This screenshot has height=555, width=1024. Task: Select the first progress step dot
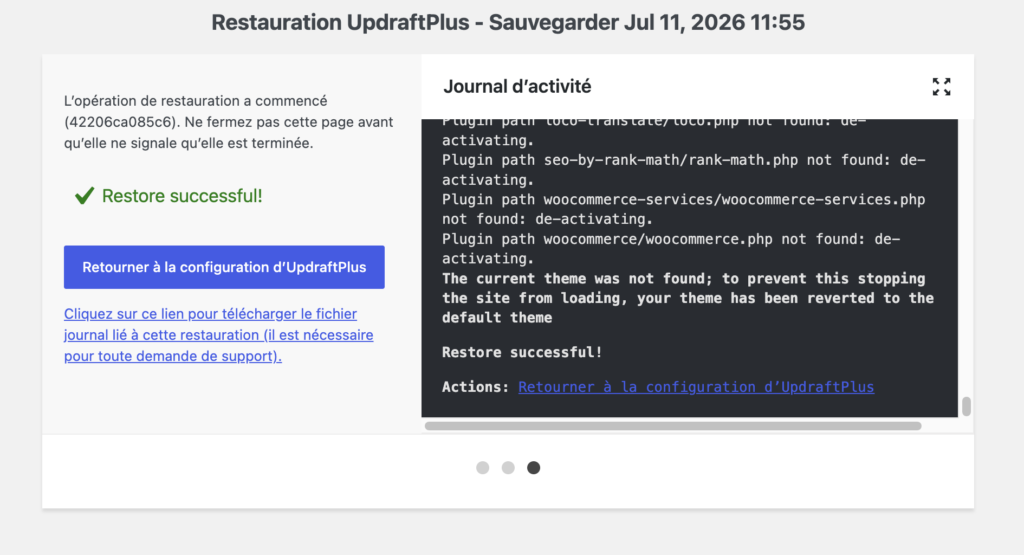click(483, 468)
